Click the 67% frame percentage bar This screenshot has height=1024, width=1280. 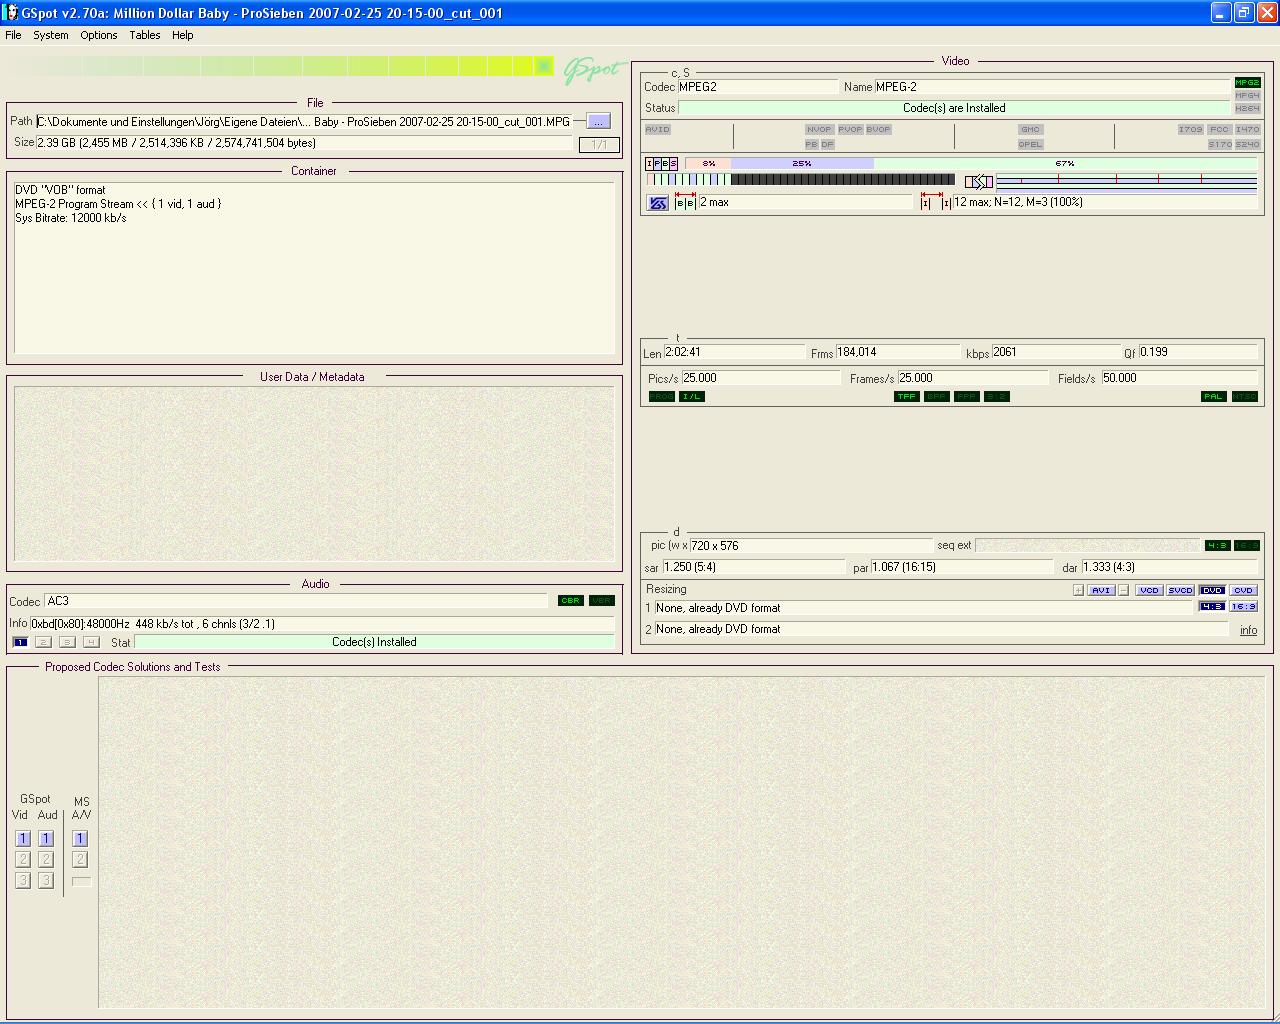click(1065, 163)
